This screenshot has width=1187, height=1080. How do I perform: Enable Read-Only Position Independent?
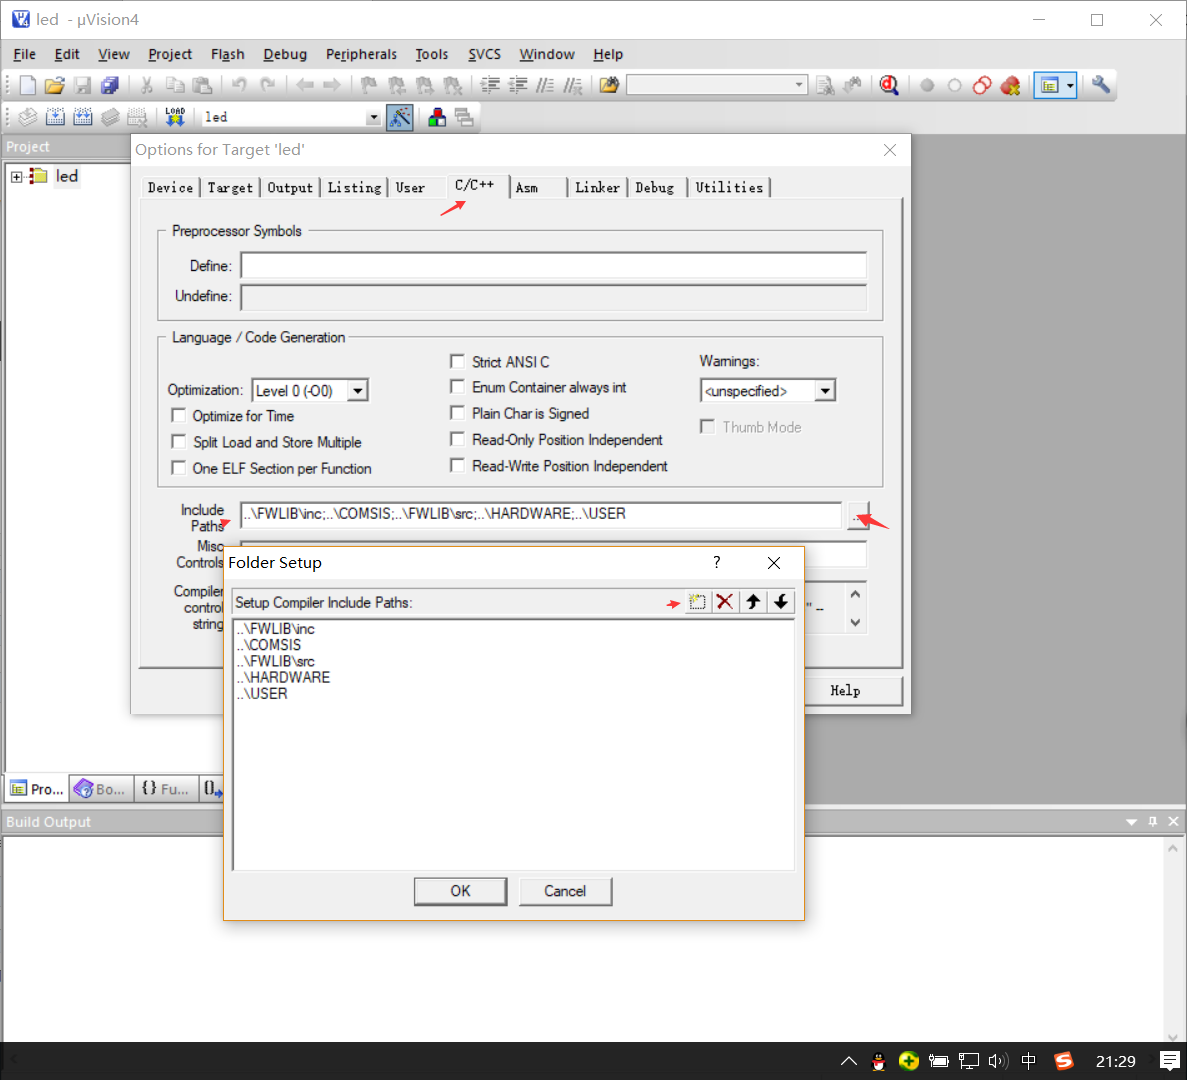[x=457, y=440]
